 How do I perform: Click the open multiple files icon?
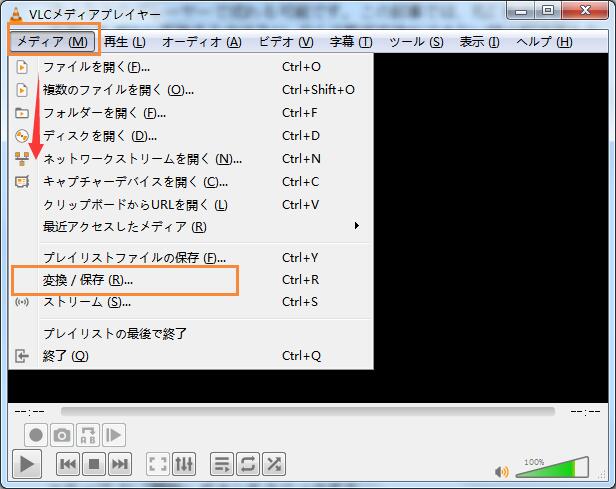tap(22, 90)
